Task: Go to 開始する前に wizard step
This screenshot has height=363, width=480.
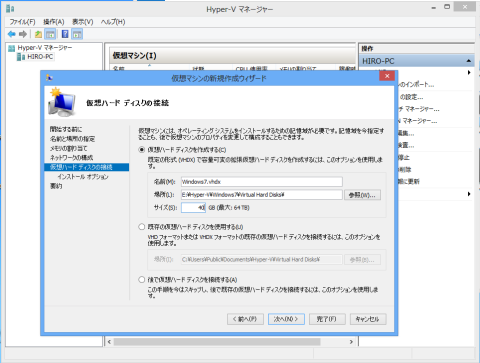Action: tap(66, 129)
